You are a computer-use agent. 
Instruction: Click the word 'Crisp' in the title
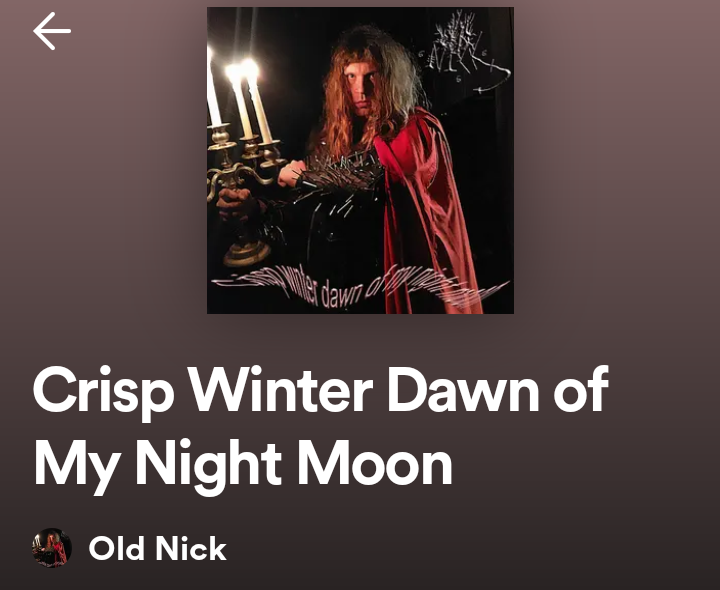coord(104,393)
